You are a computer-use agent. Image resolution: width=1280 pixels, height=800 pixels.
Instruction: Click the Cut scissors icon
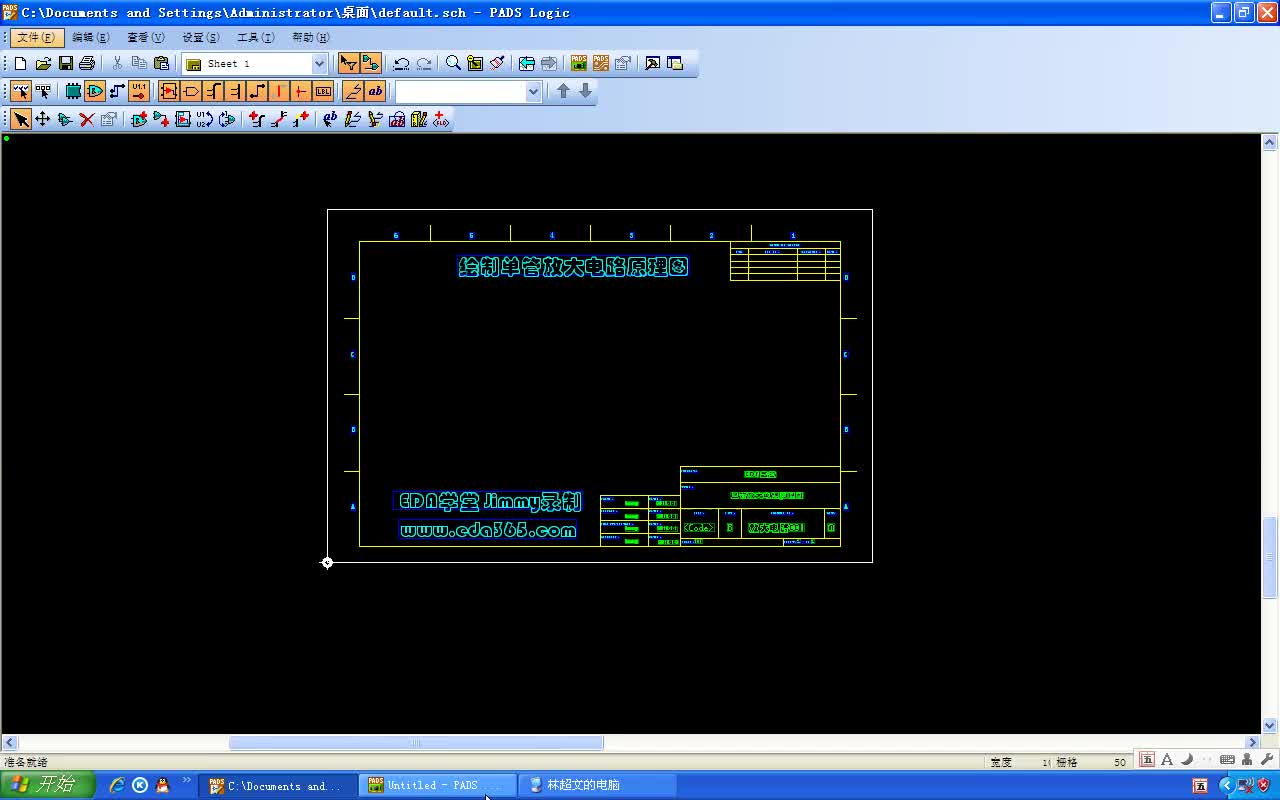(117, 63)
